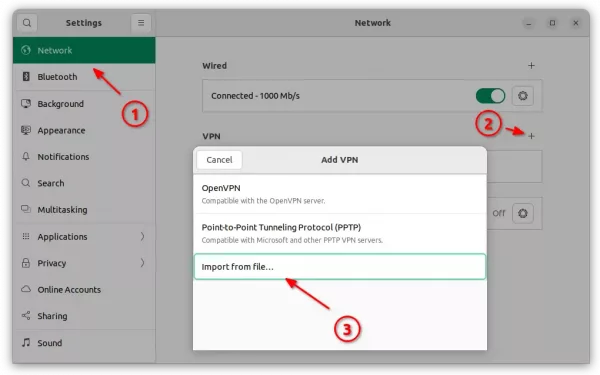This screenshot has width=600, height=375.
Task: Expand Privacy submenu chevron
Action: click(x=142, y=263)
